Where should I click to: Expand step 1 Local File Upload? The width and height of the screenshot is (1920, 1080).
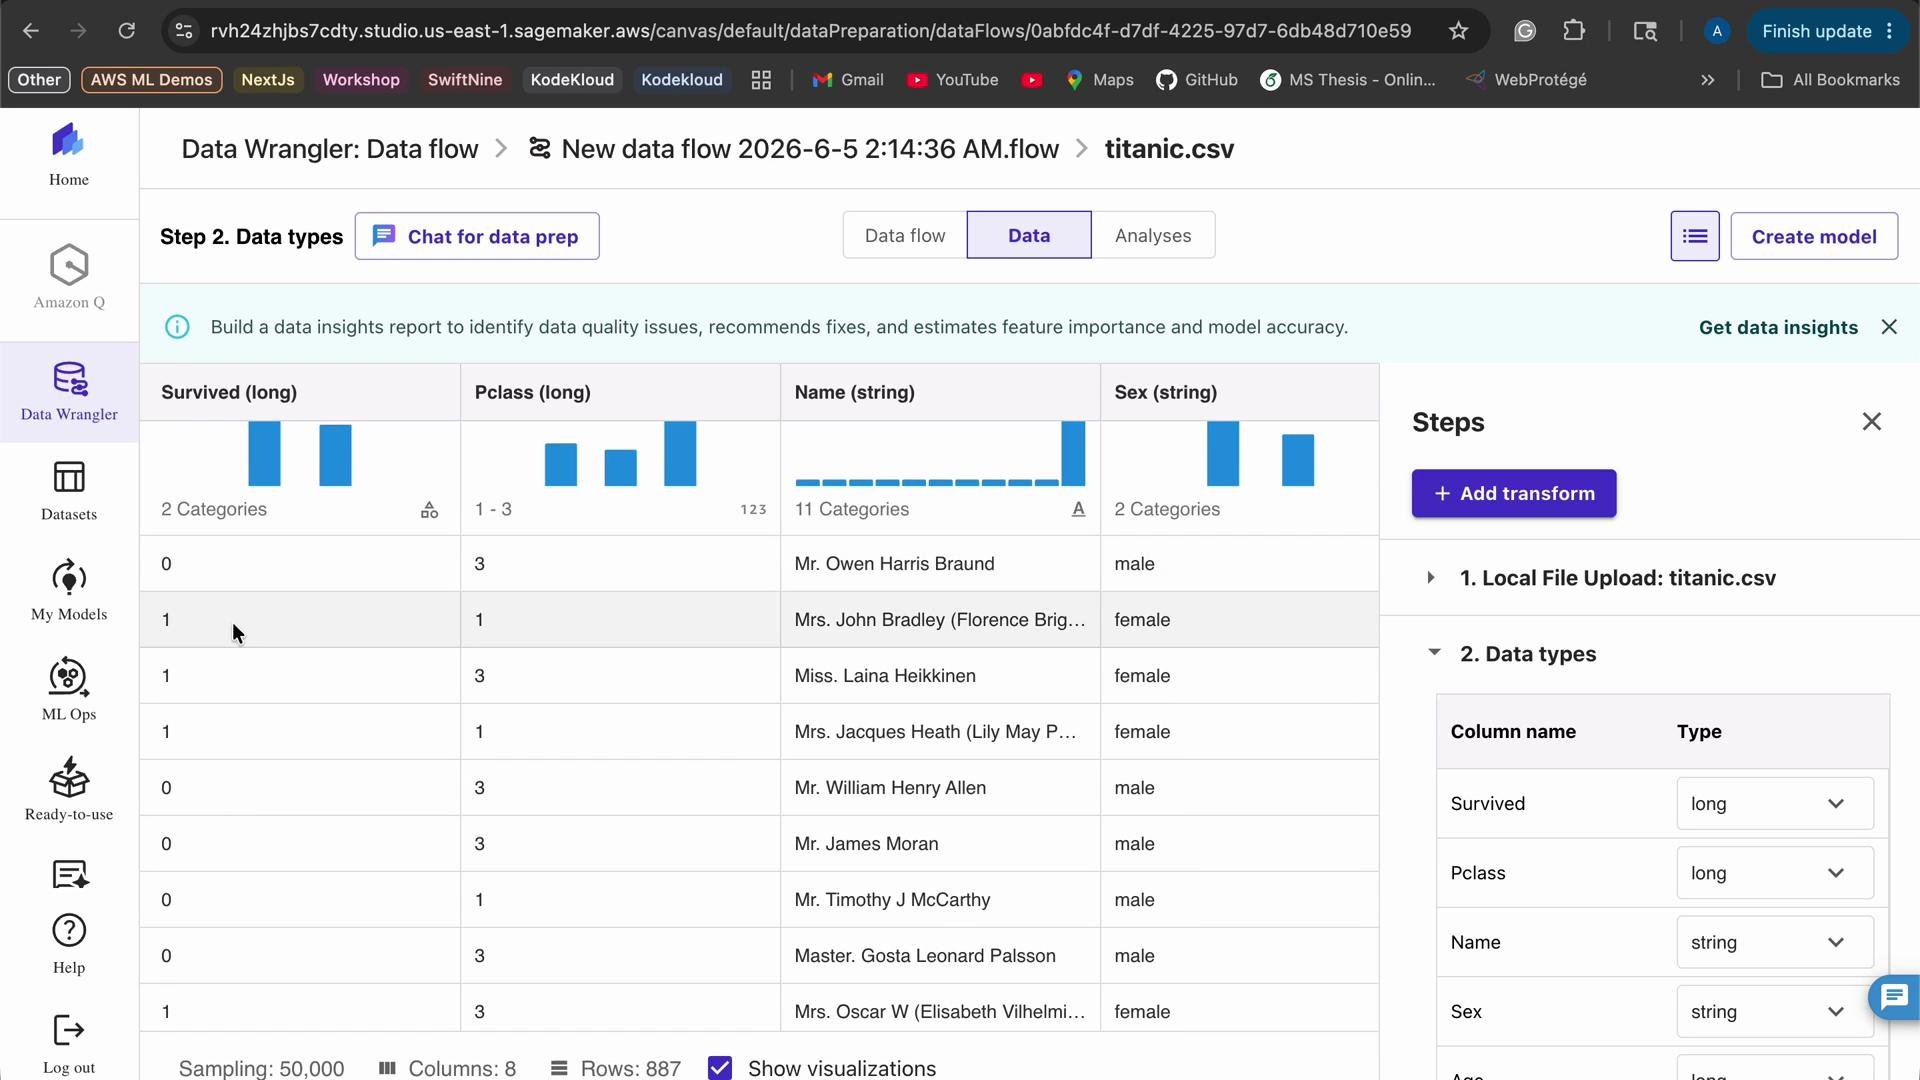[1431, 578]
